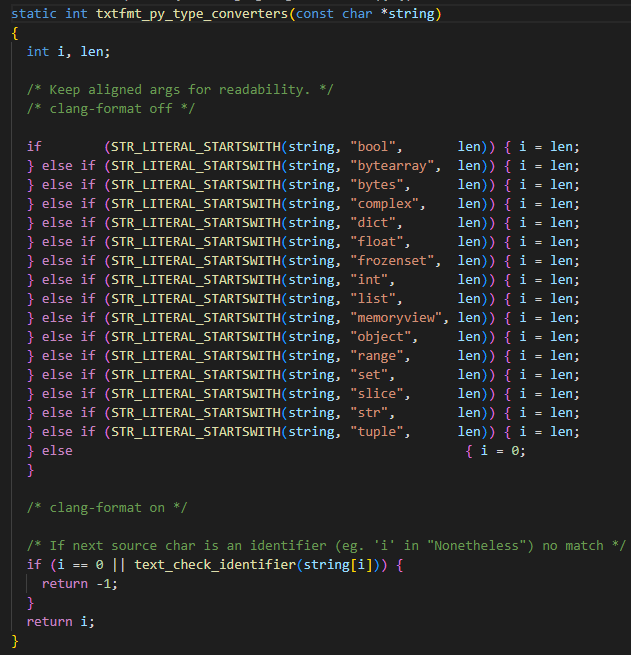Click the "float" string literal
Image resolution: width=631 pixels, height=655 pixels.
pyautogui.click(x=377, y=242)
